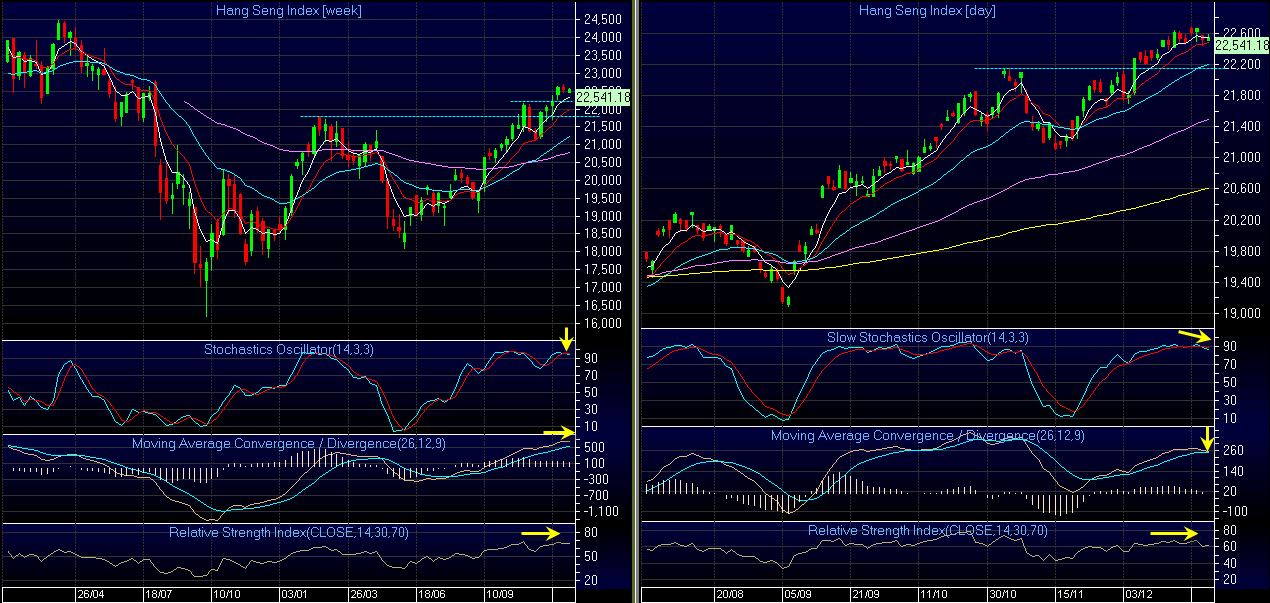Click the 20,000 price axis label
Viewport: 1270px width, 603px height.
605,181
